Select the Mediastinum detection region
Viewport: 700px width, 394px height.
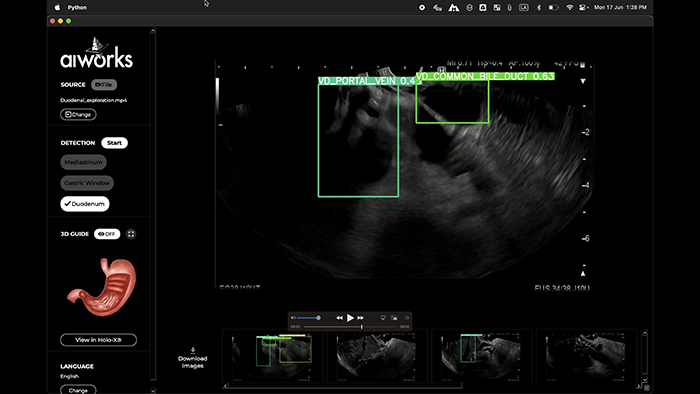pyautogui.click(x=83, y=162)
